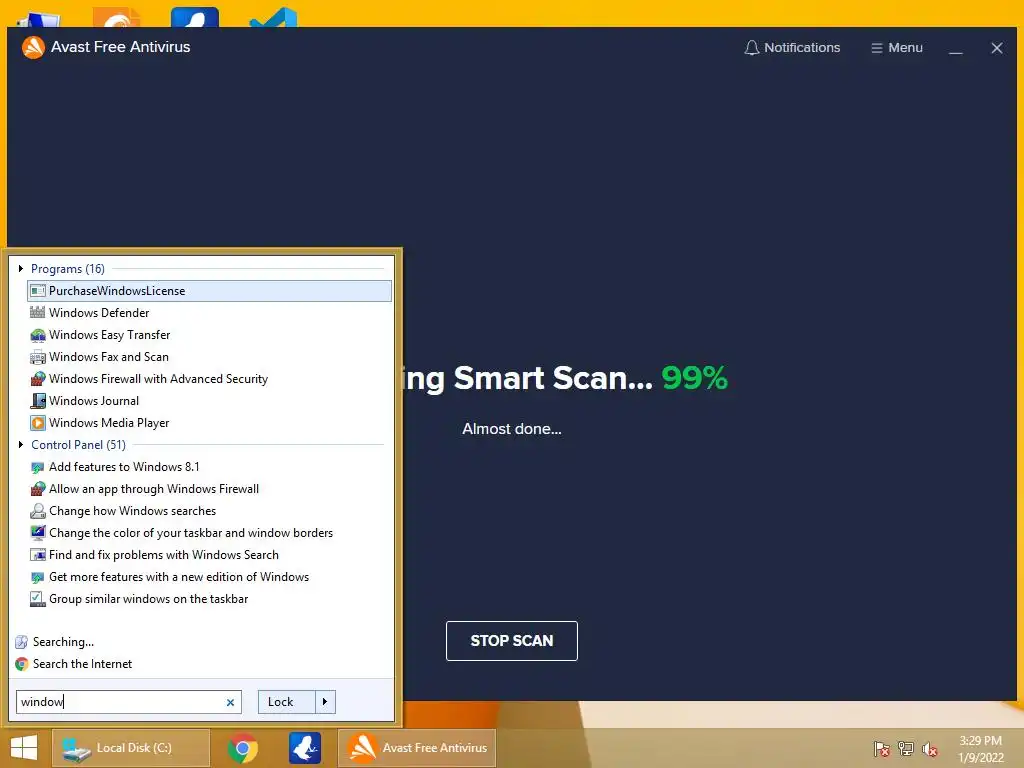Screen dimensions: 1024x768
Task: Click Chrome icon beside Search the Internet
Action: pyautogui.click(x=22, y=664)
